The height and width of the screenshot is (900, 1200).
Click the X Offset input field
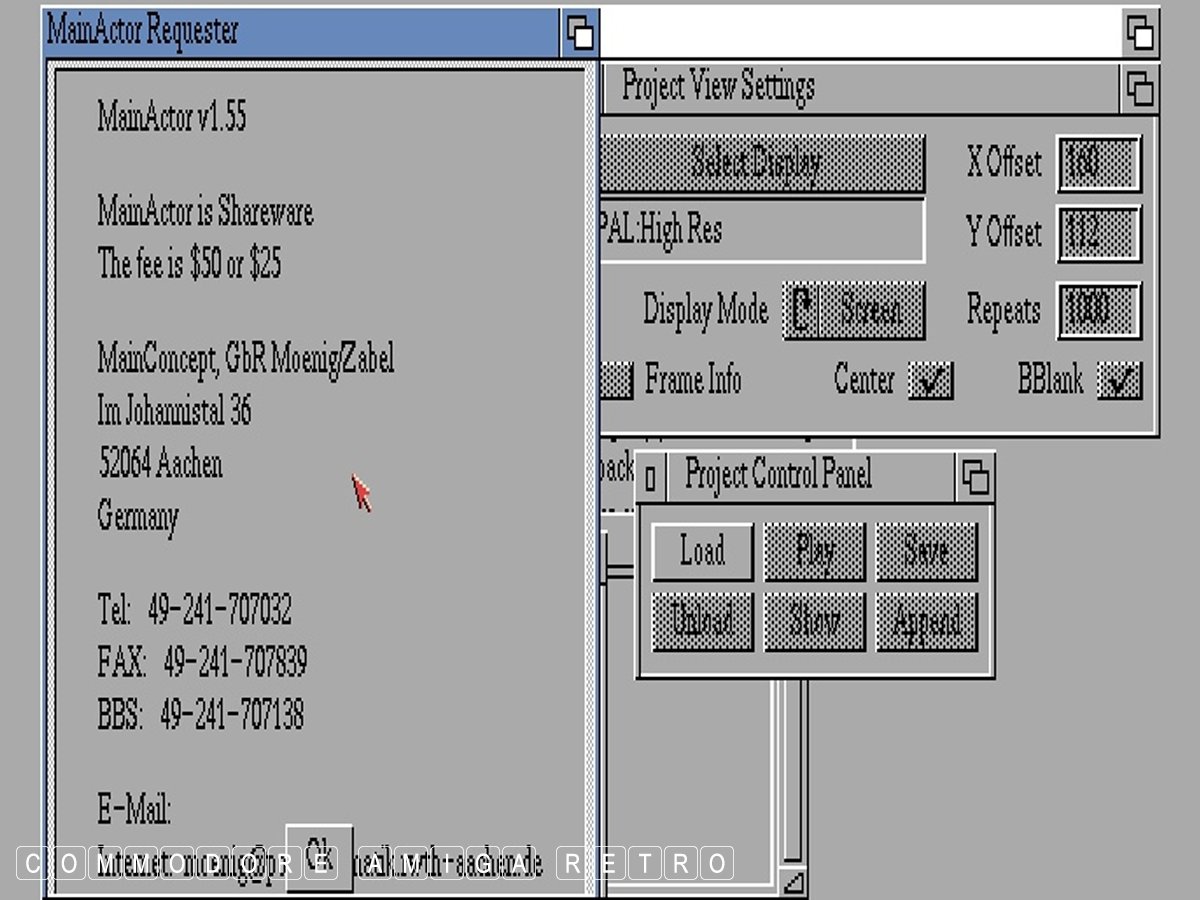pos(1099,163)
